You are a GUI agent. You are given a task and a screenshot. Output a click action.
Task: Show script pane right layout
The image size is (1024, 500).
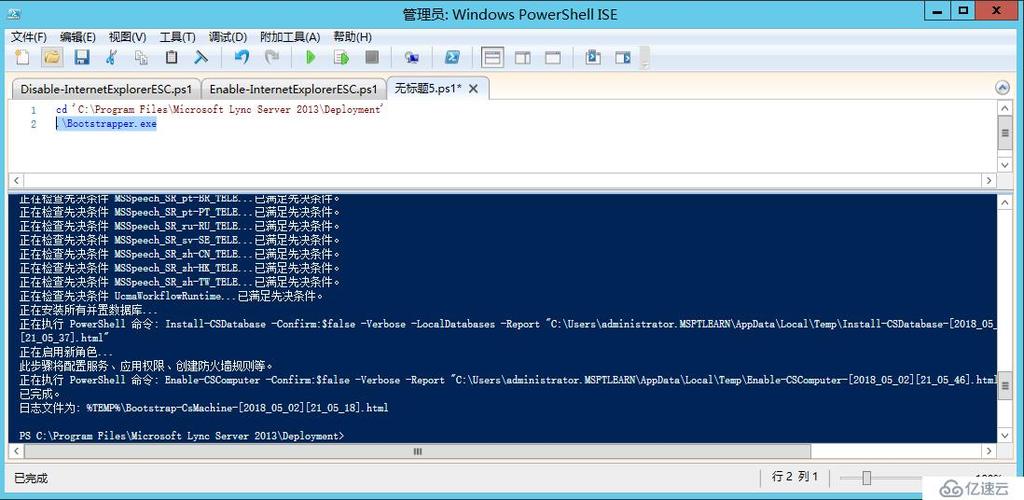[522, 57]
